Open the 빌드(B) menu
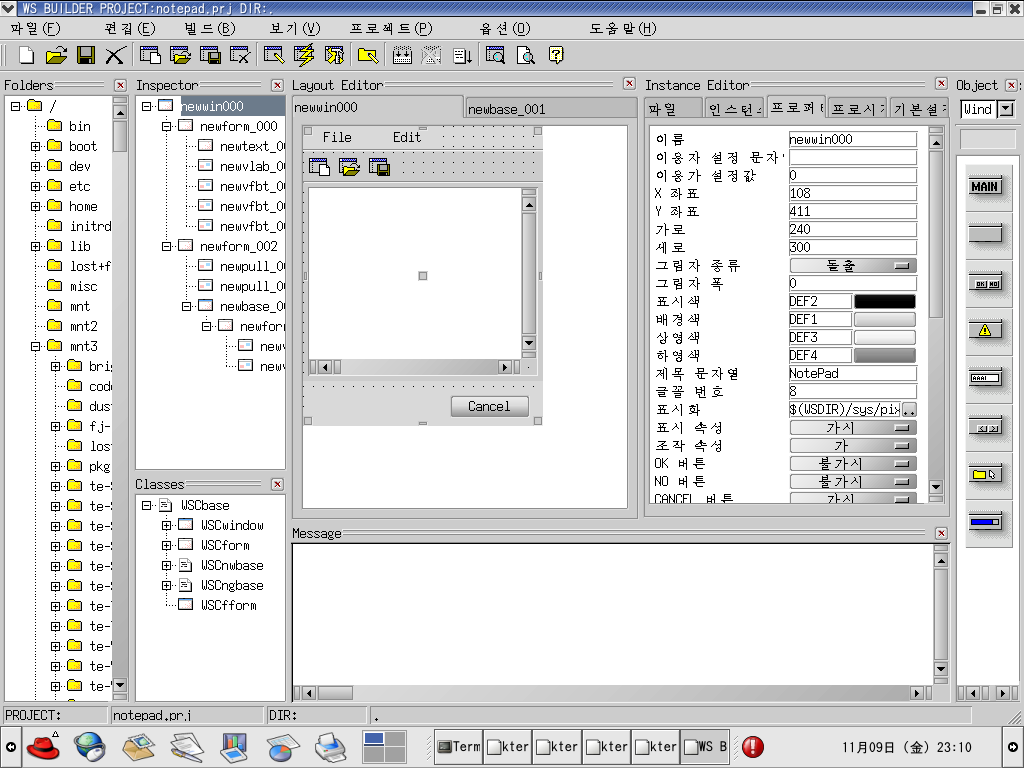The height and width of the screenshot is (768, 1024). tap(210, 29)
